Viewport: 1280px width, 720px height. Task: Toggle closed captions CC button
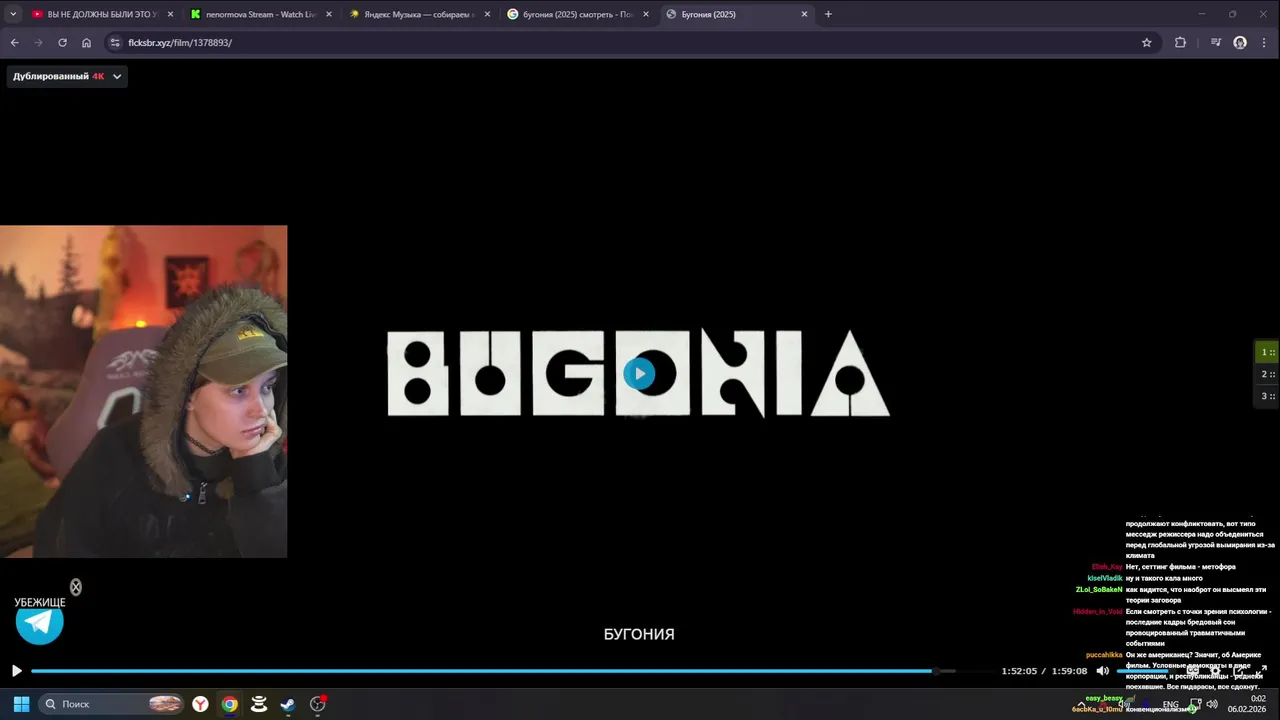point(1193,671)
